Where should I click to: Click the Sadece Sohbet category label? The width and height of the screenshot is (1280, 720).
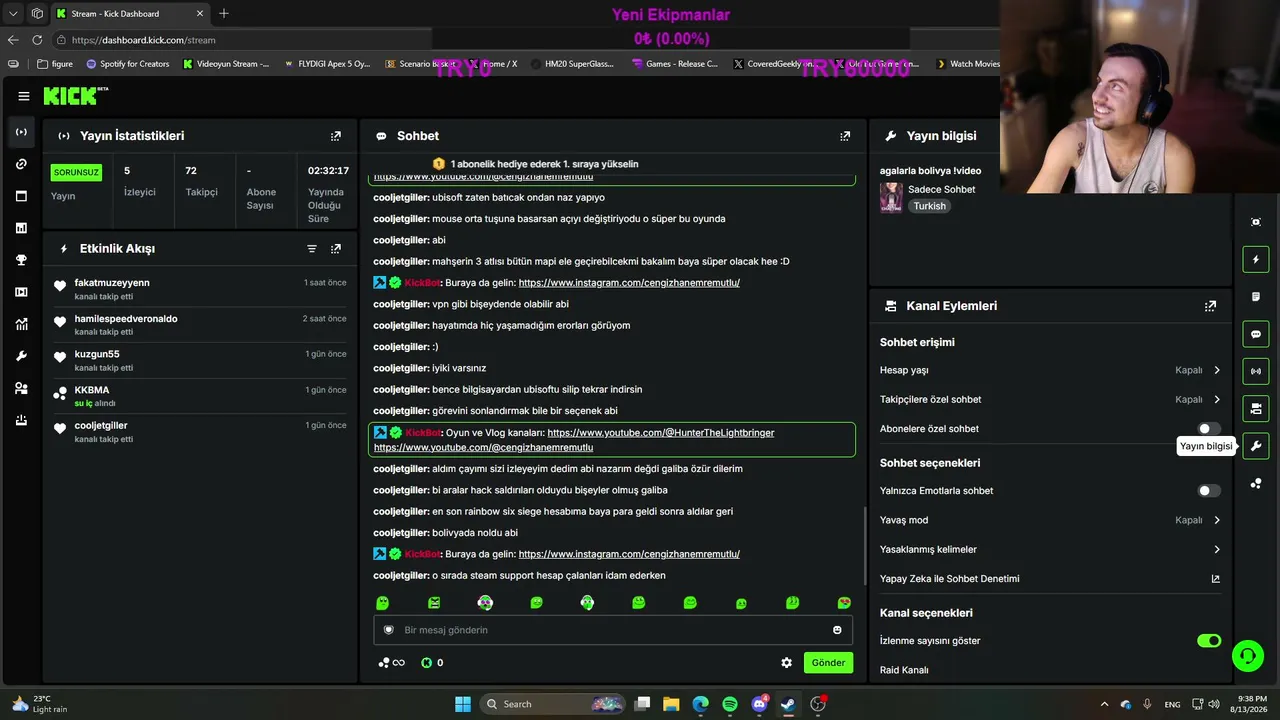coord(941,189)
